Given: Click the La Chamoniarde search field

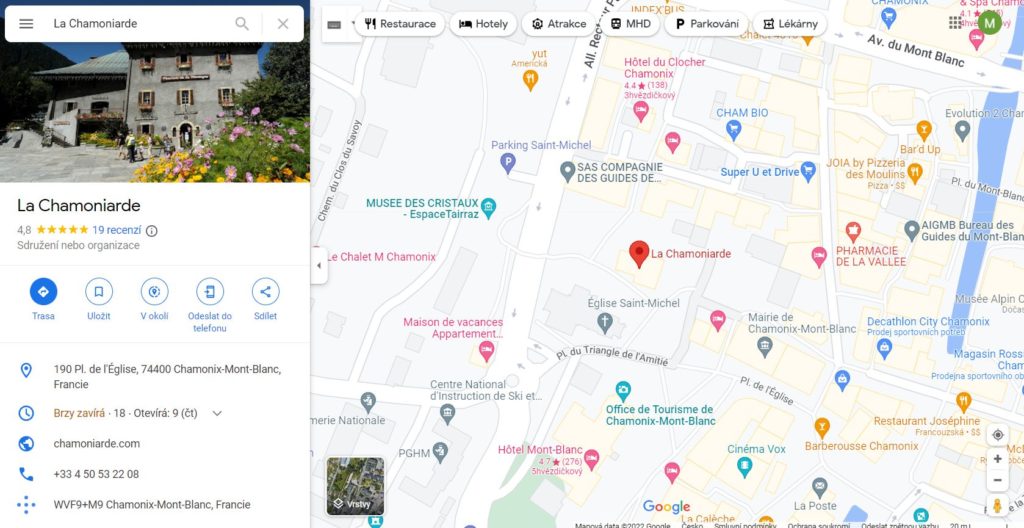Looking at the screenshot, I should [137, 24].
